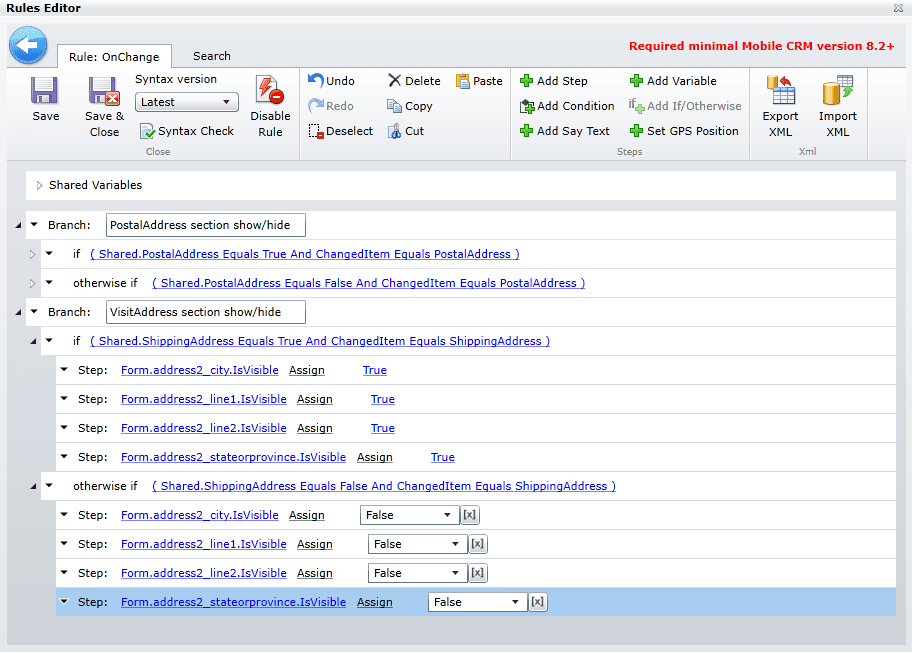The image size is (912, 653).
Task: Switch to the Rule: OnChange tab
Action: coord(114,56)
